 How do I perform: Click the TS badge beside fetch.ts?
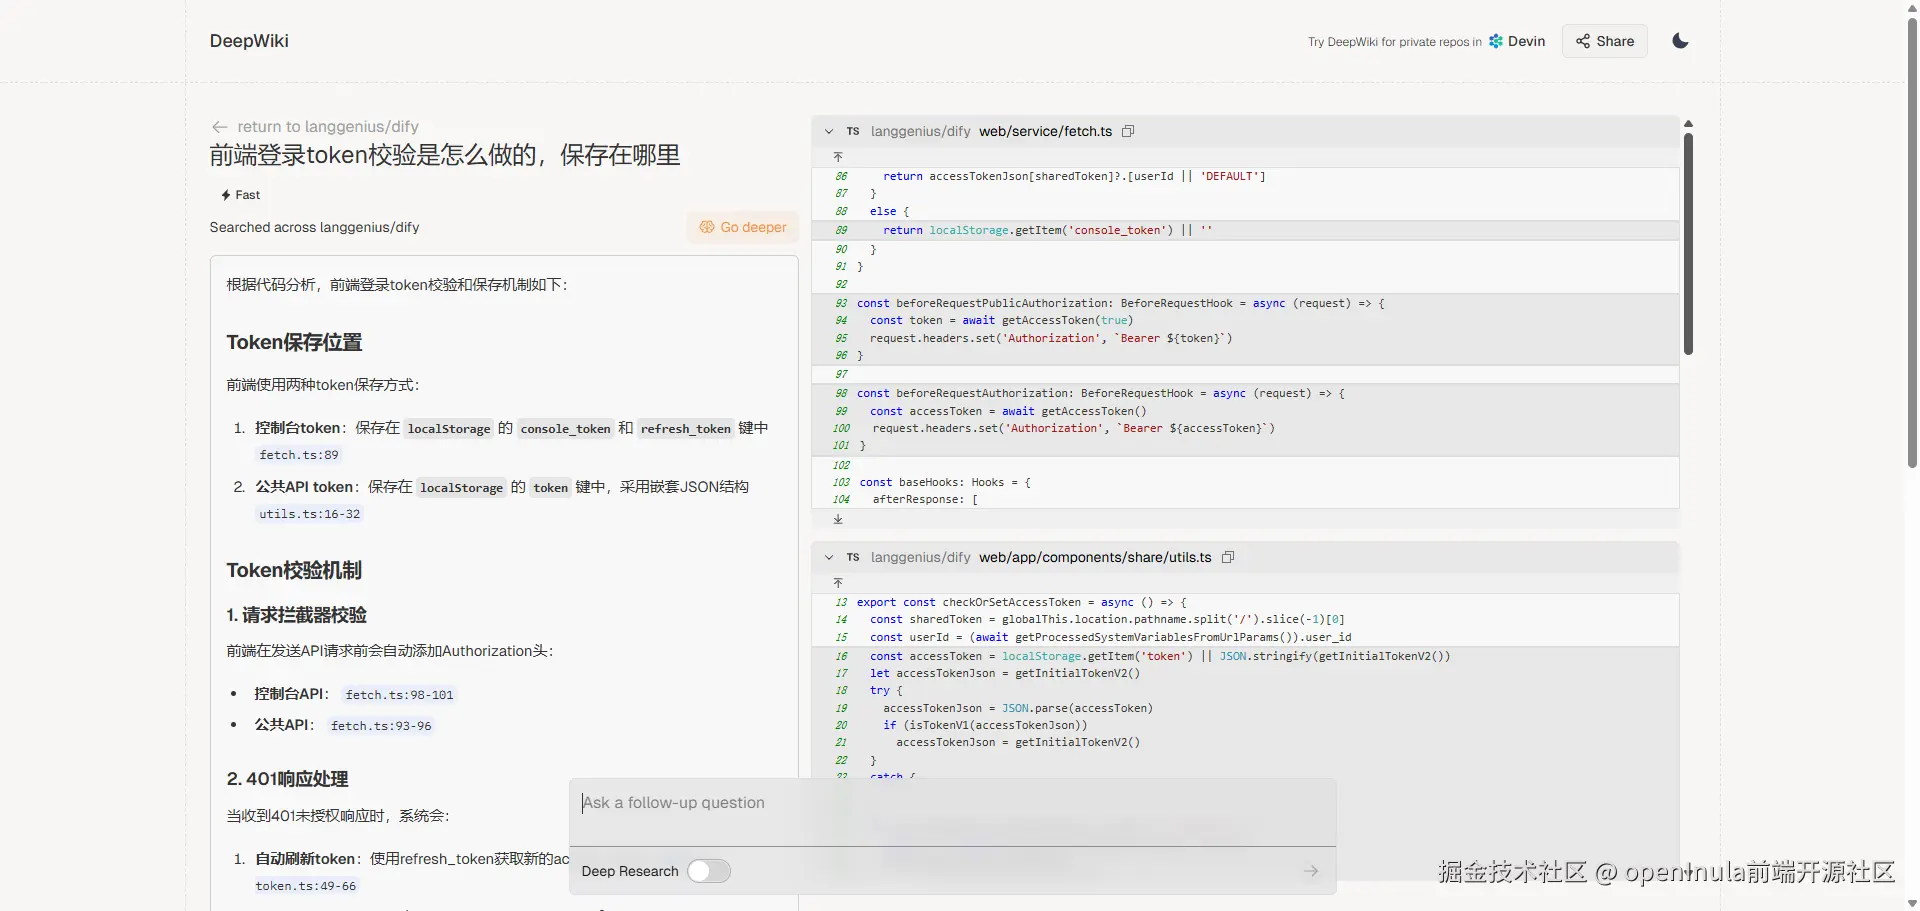tap(853, 131)
